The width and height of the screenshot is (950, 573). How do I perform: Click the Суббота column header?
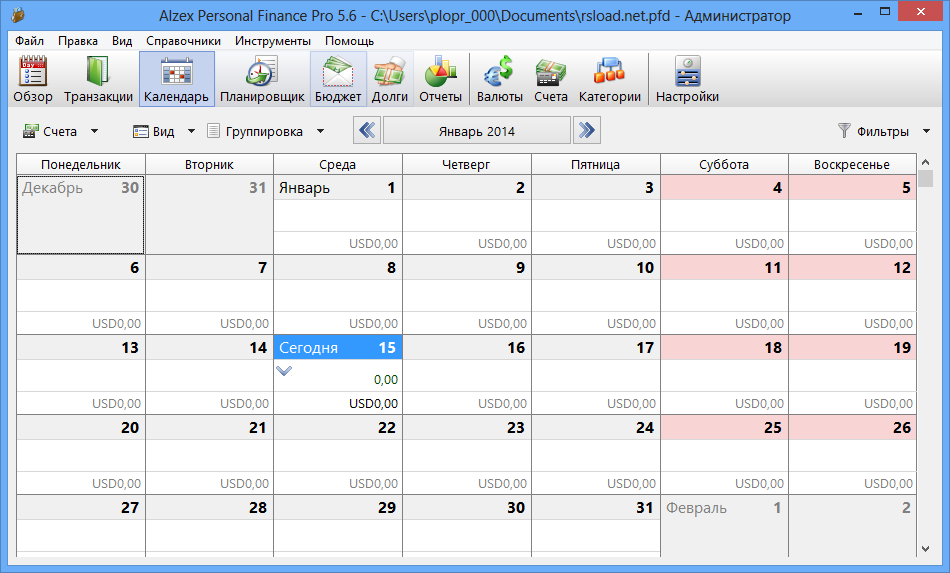click(x=724, y=164)
